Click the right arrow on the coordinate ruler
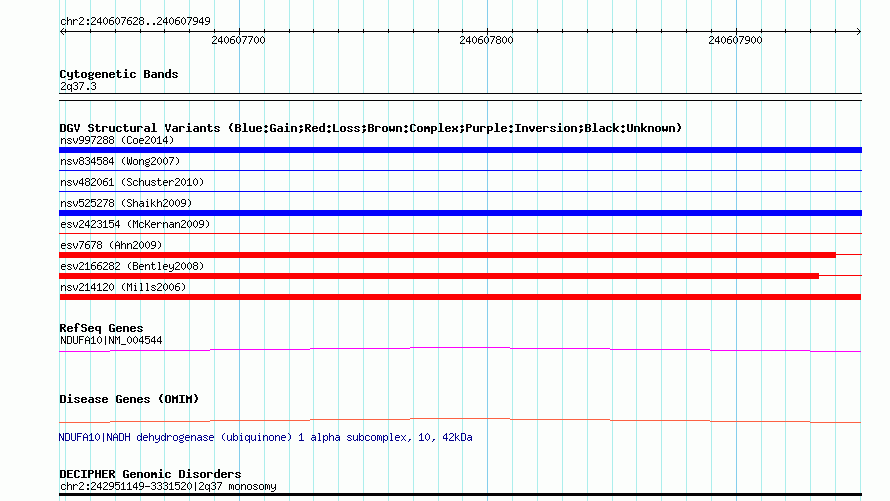The height and width of the screenshot is (501, 890). click(x=858, y=32)
